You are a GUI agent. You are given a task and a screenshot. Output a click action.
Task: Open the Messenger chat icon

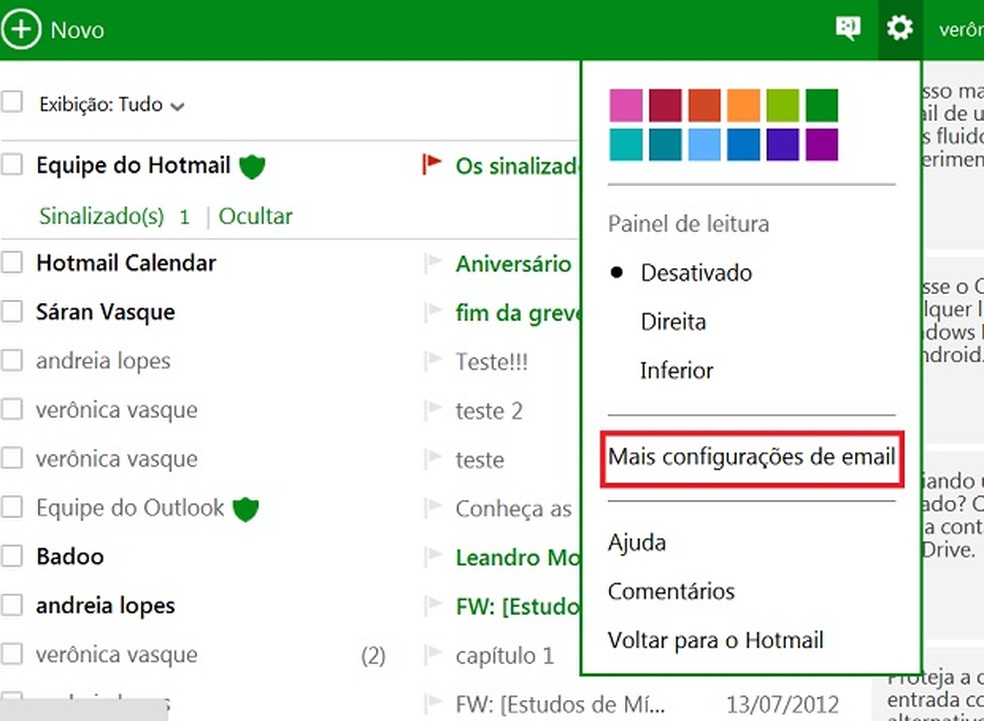click(847, 28)
